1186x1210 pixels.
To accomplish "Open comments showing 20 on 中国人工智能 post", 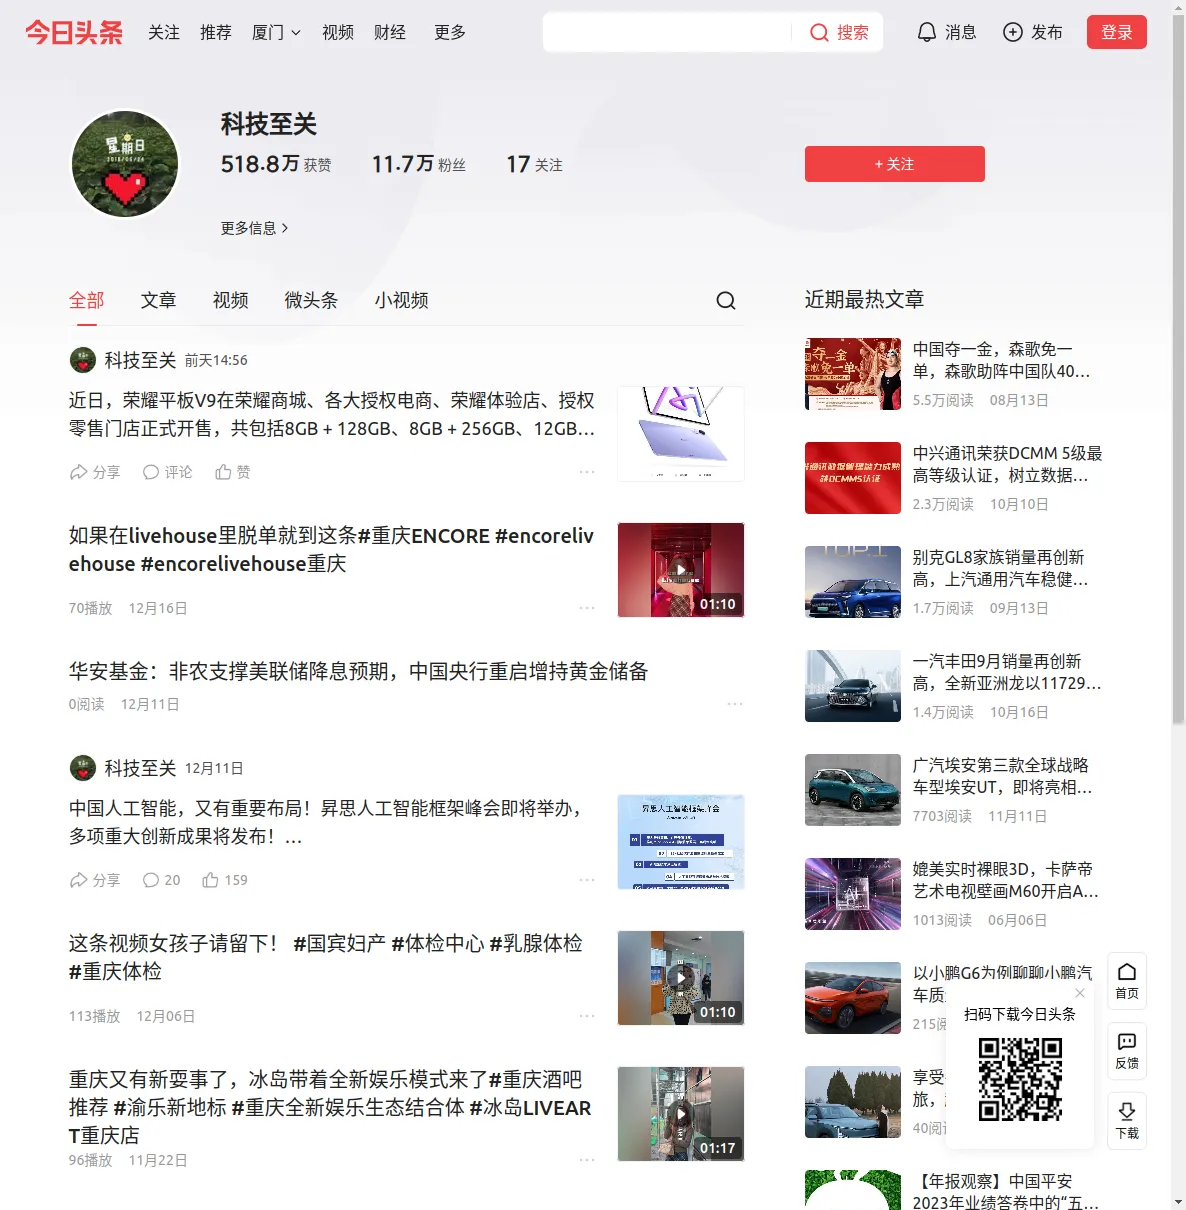I will [x=161, y=880].
